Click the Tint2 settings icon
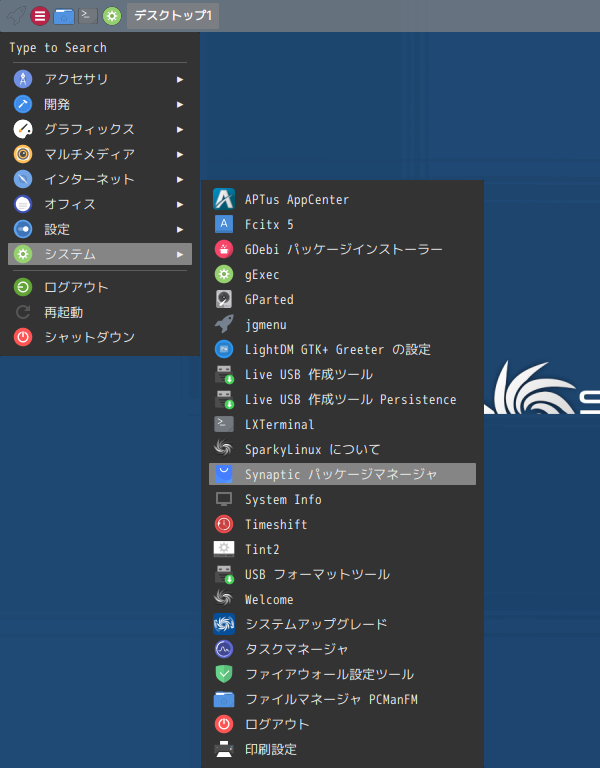The height and width of the screenshot is (768, 600). click(x=224, y=549)
